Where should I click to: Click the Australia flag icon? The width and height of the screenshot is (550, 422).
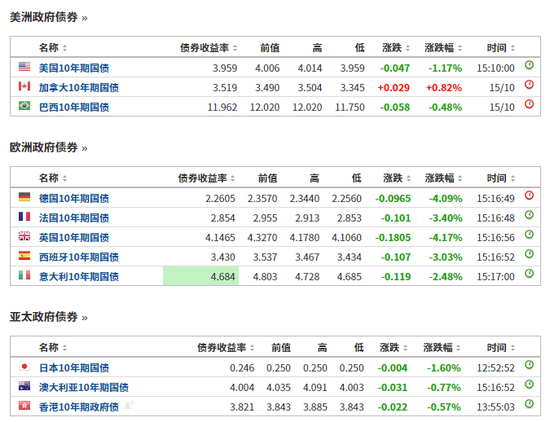(24, 386)
